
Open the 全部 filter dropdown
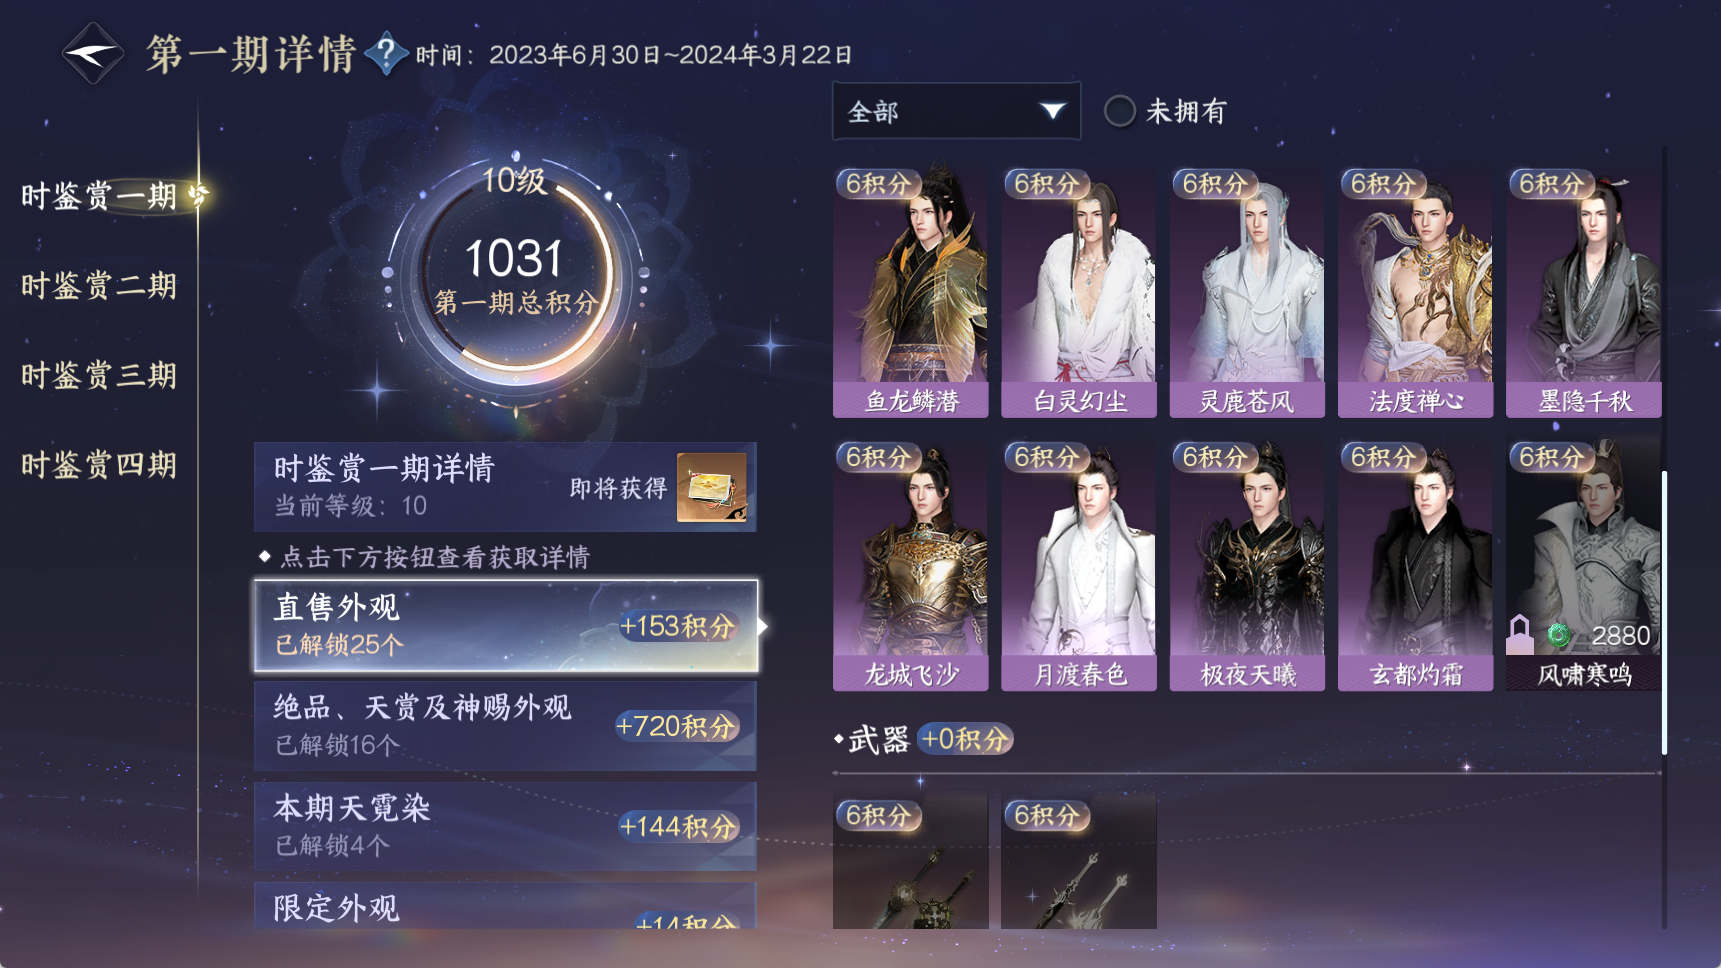click(x=956, y=111)
